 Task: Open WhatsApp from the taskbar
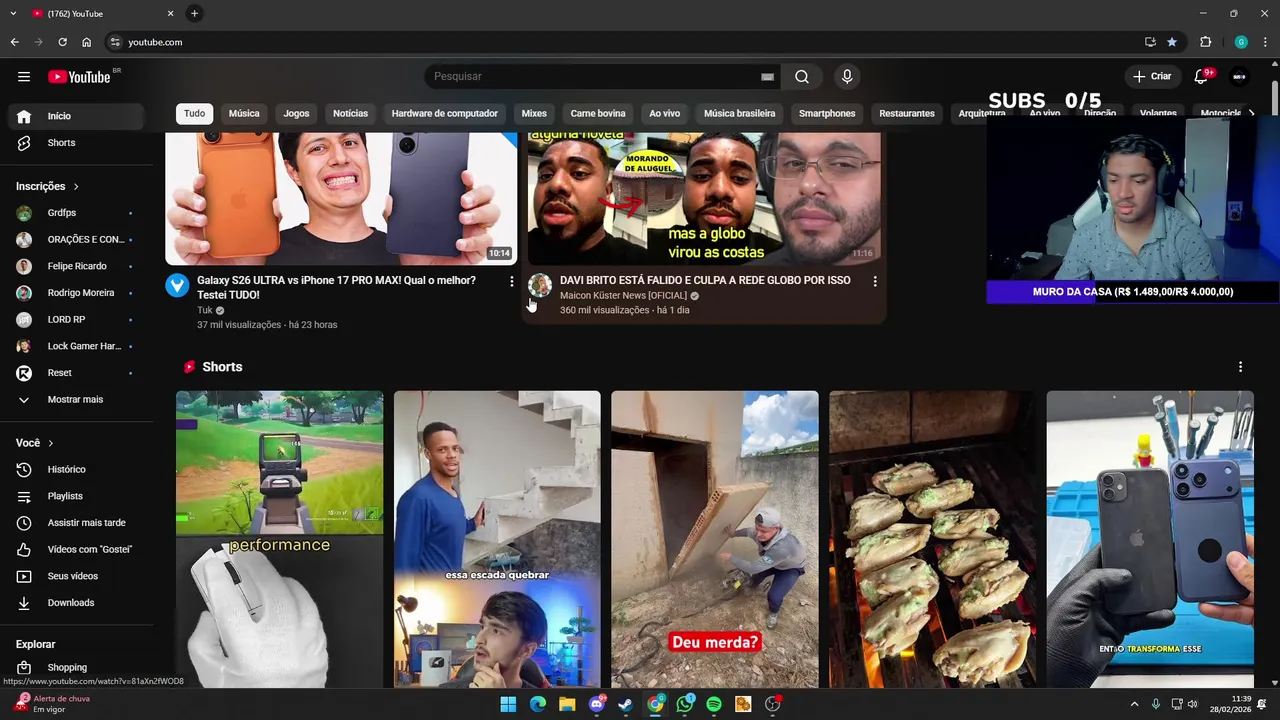(684, 704)
